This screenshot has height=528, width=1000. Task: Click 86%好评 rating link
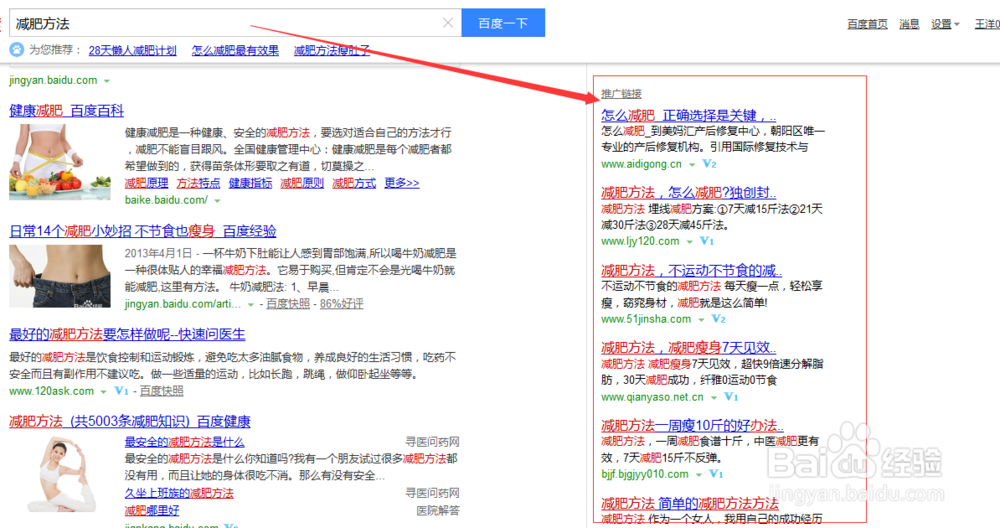click(x=342, y=304)
